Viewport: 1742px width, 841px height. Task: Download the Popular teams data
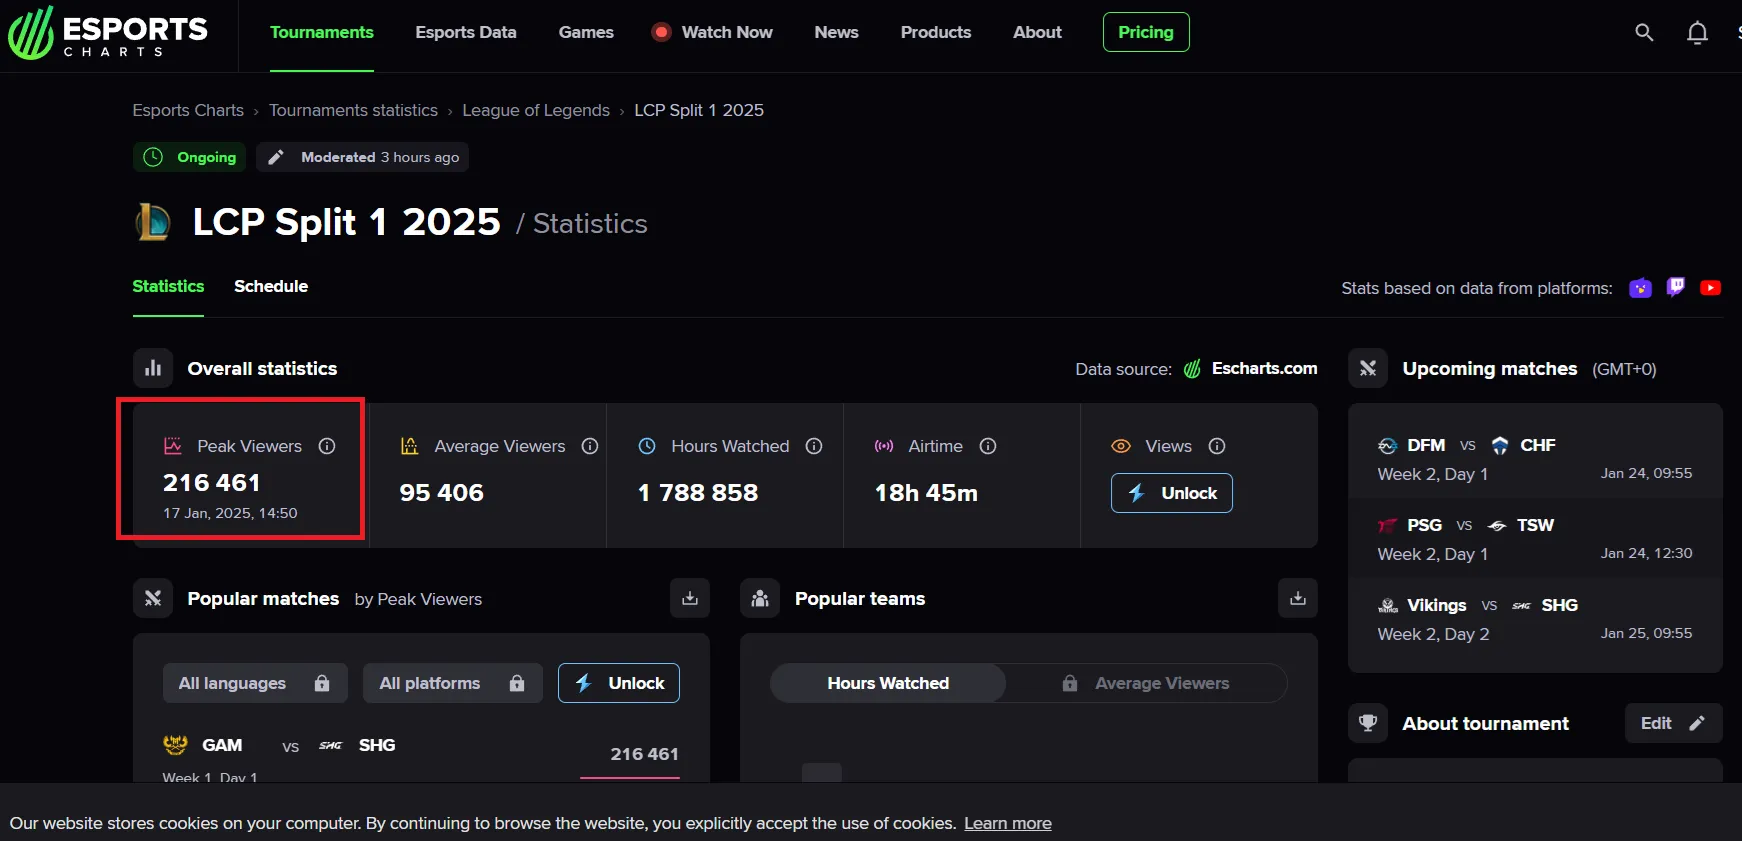tap(1298, 598)
